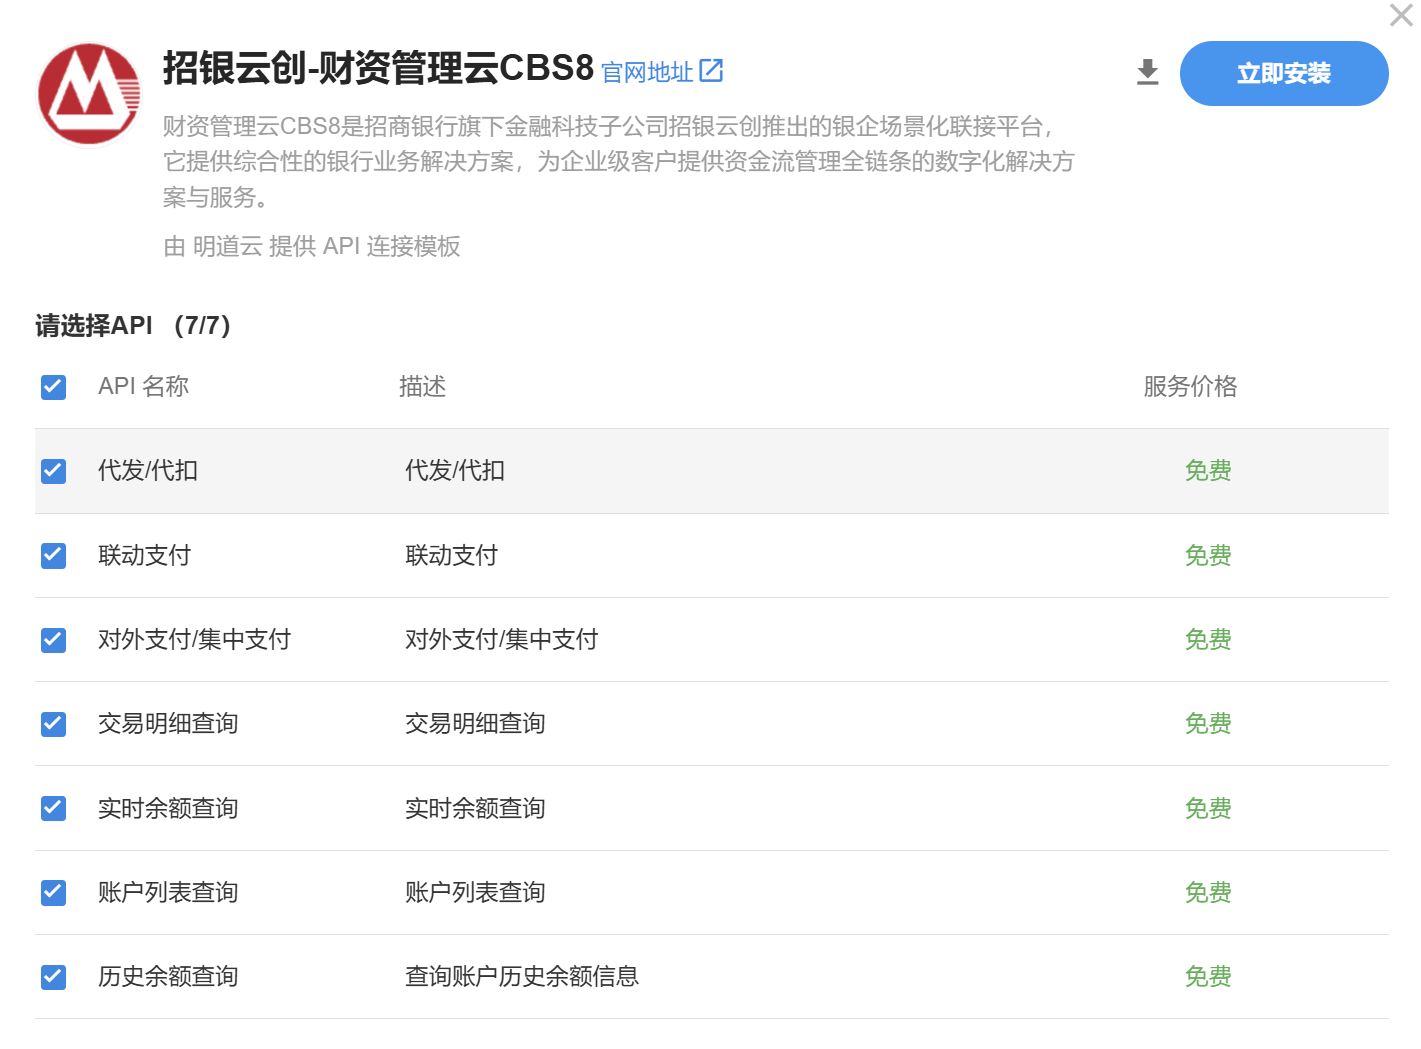Uncheck the 代发/代扣 API checkbox
The image size is (1421, 1049).
(53, 471)
